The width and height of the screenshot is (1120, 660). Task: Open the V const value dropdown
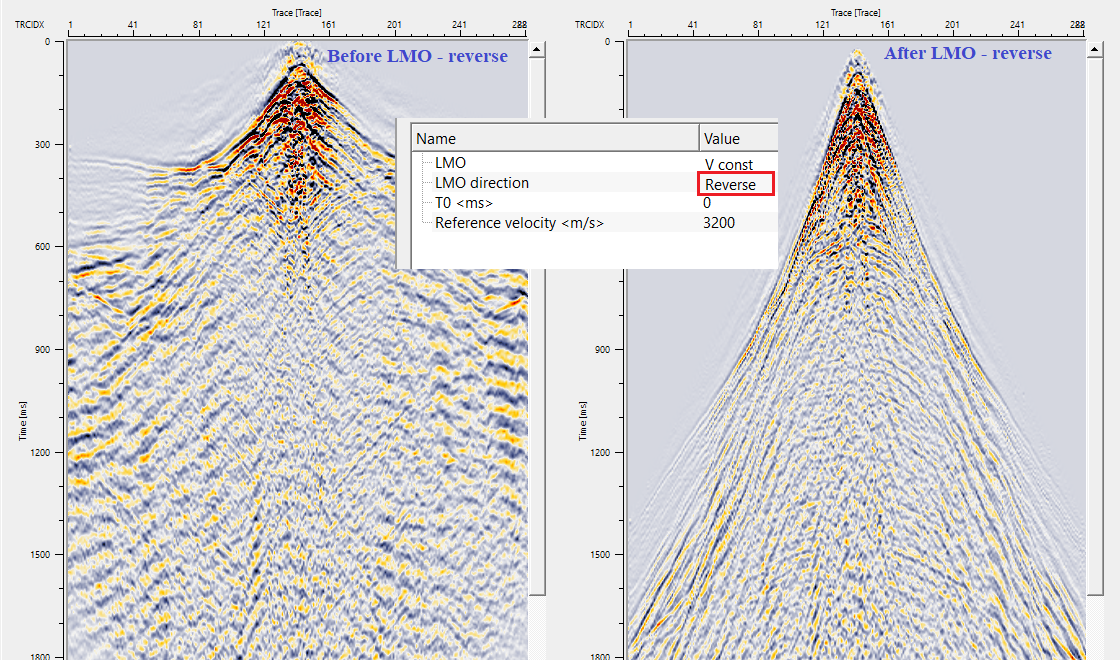(x=729, y=164)
